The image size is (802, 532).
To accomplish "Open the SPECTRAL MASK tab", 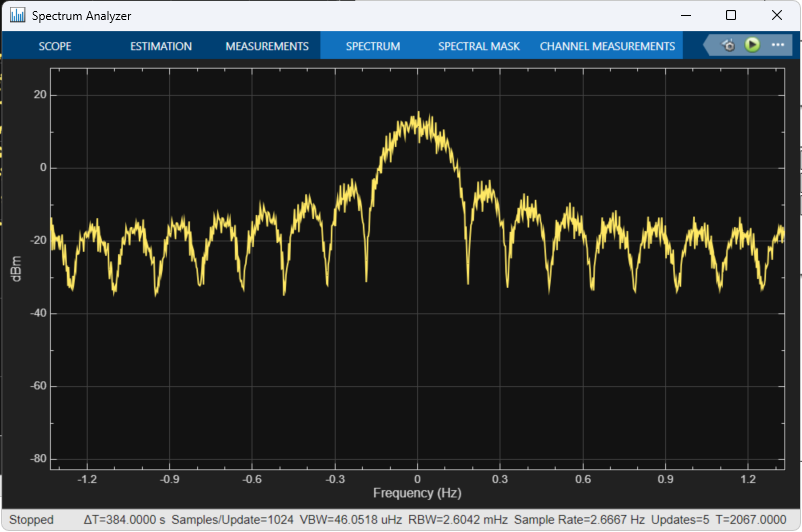I will (479, 46).
